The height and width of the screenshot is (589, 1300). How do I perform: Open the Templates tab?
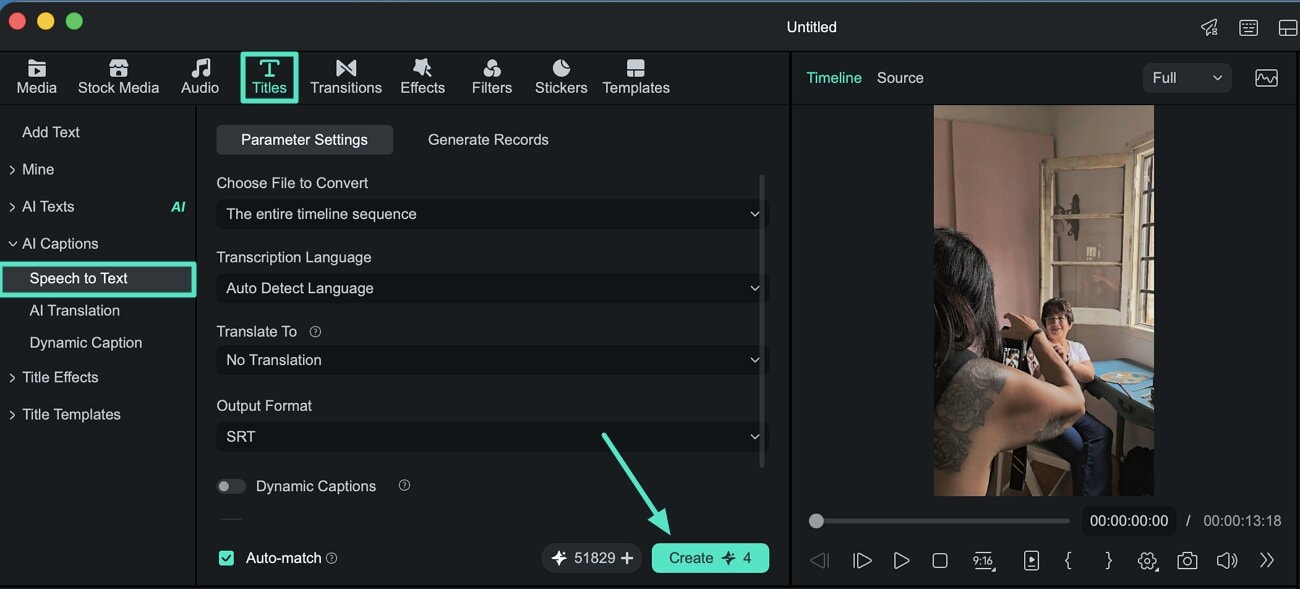(x=636, y=77)
